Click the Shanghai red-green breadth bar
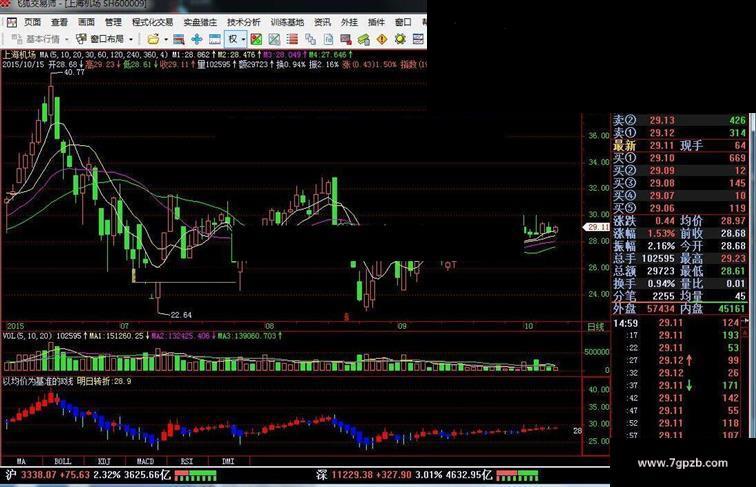756x487 pixels. (x=195, y=476)
